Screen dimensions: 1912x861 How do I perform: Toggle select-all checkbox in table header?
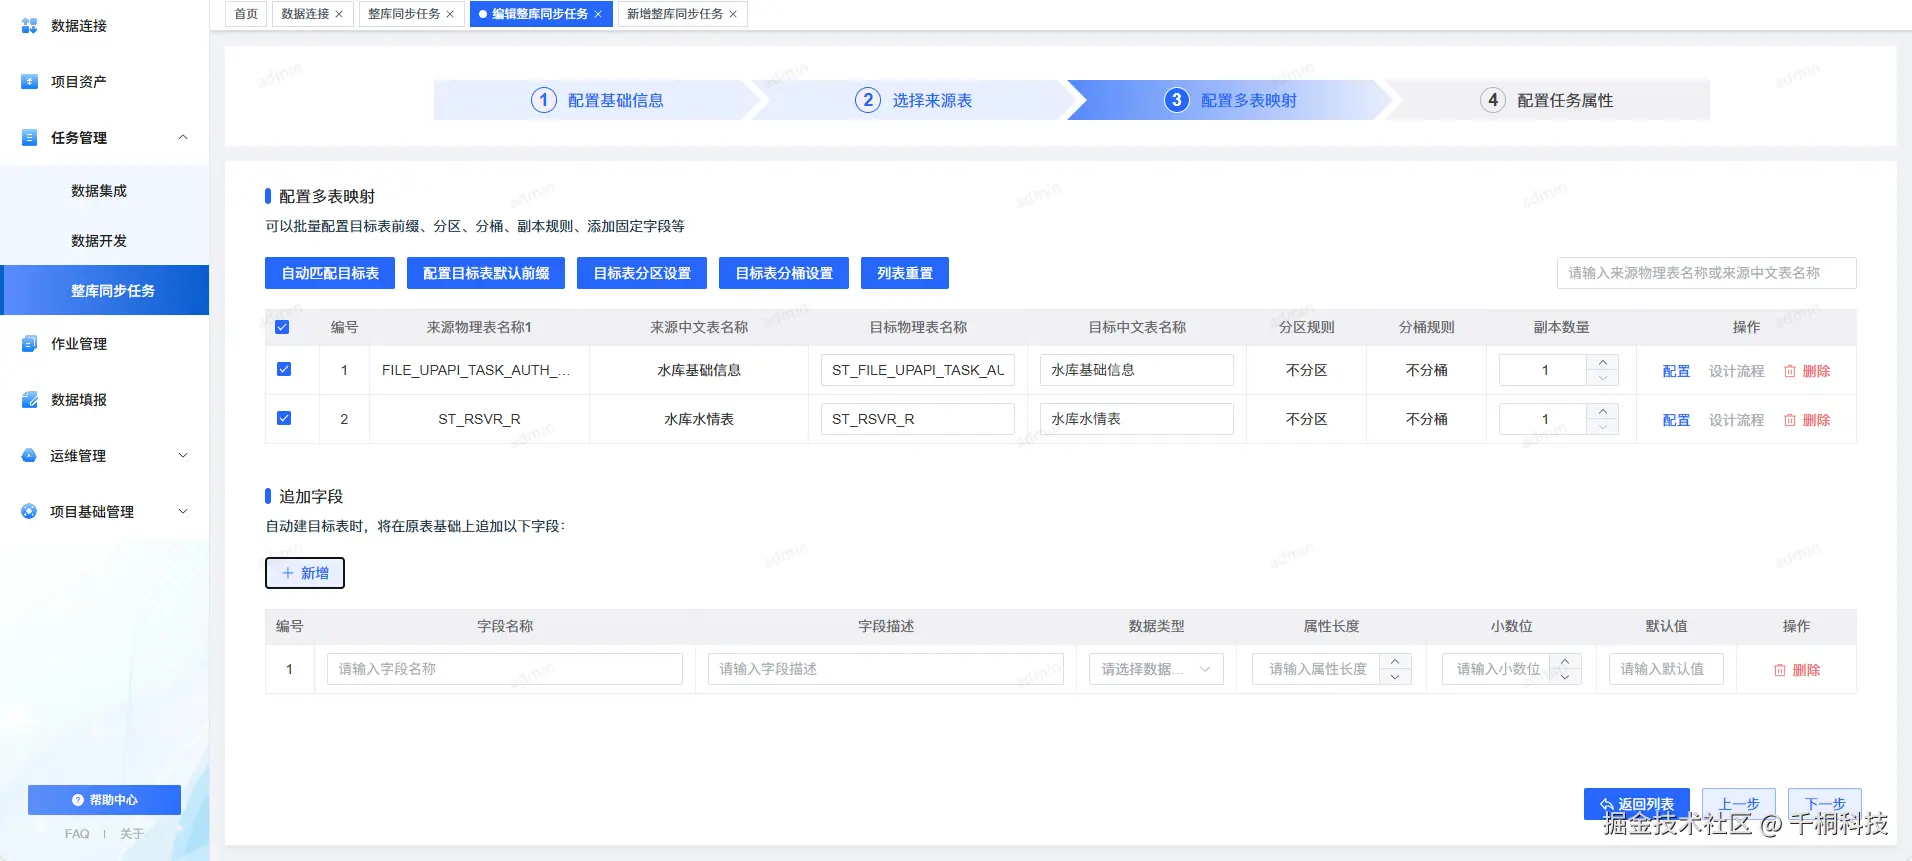pyautogui.click(x=282, y=327)
